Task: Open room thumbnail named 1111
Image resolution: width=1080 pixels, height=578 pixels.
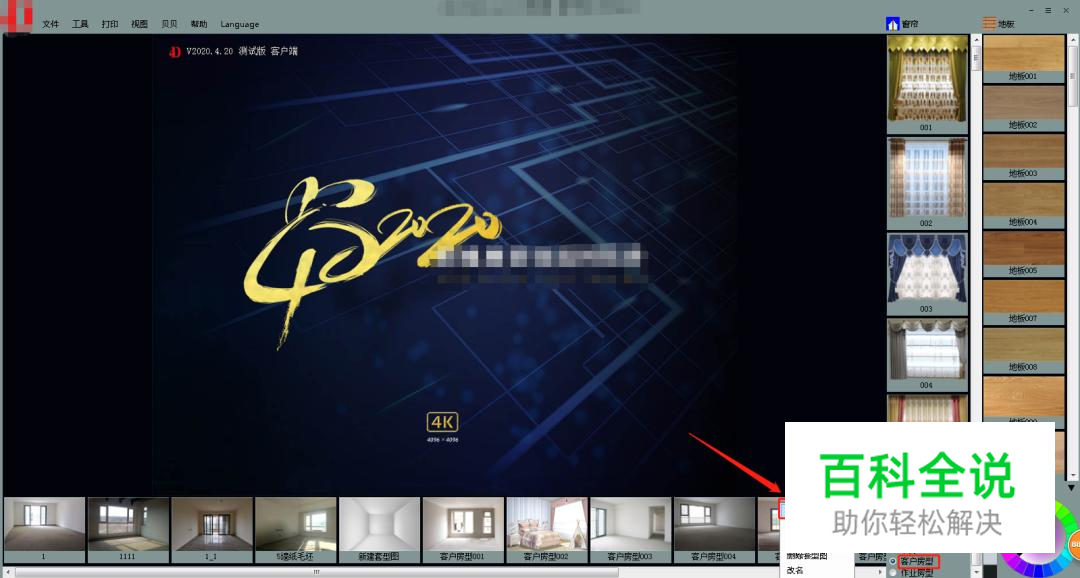Action: (x=128, y=529)
